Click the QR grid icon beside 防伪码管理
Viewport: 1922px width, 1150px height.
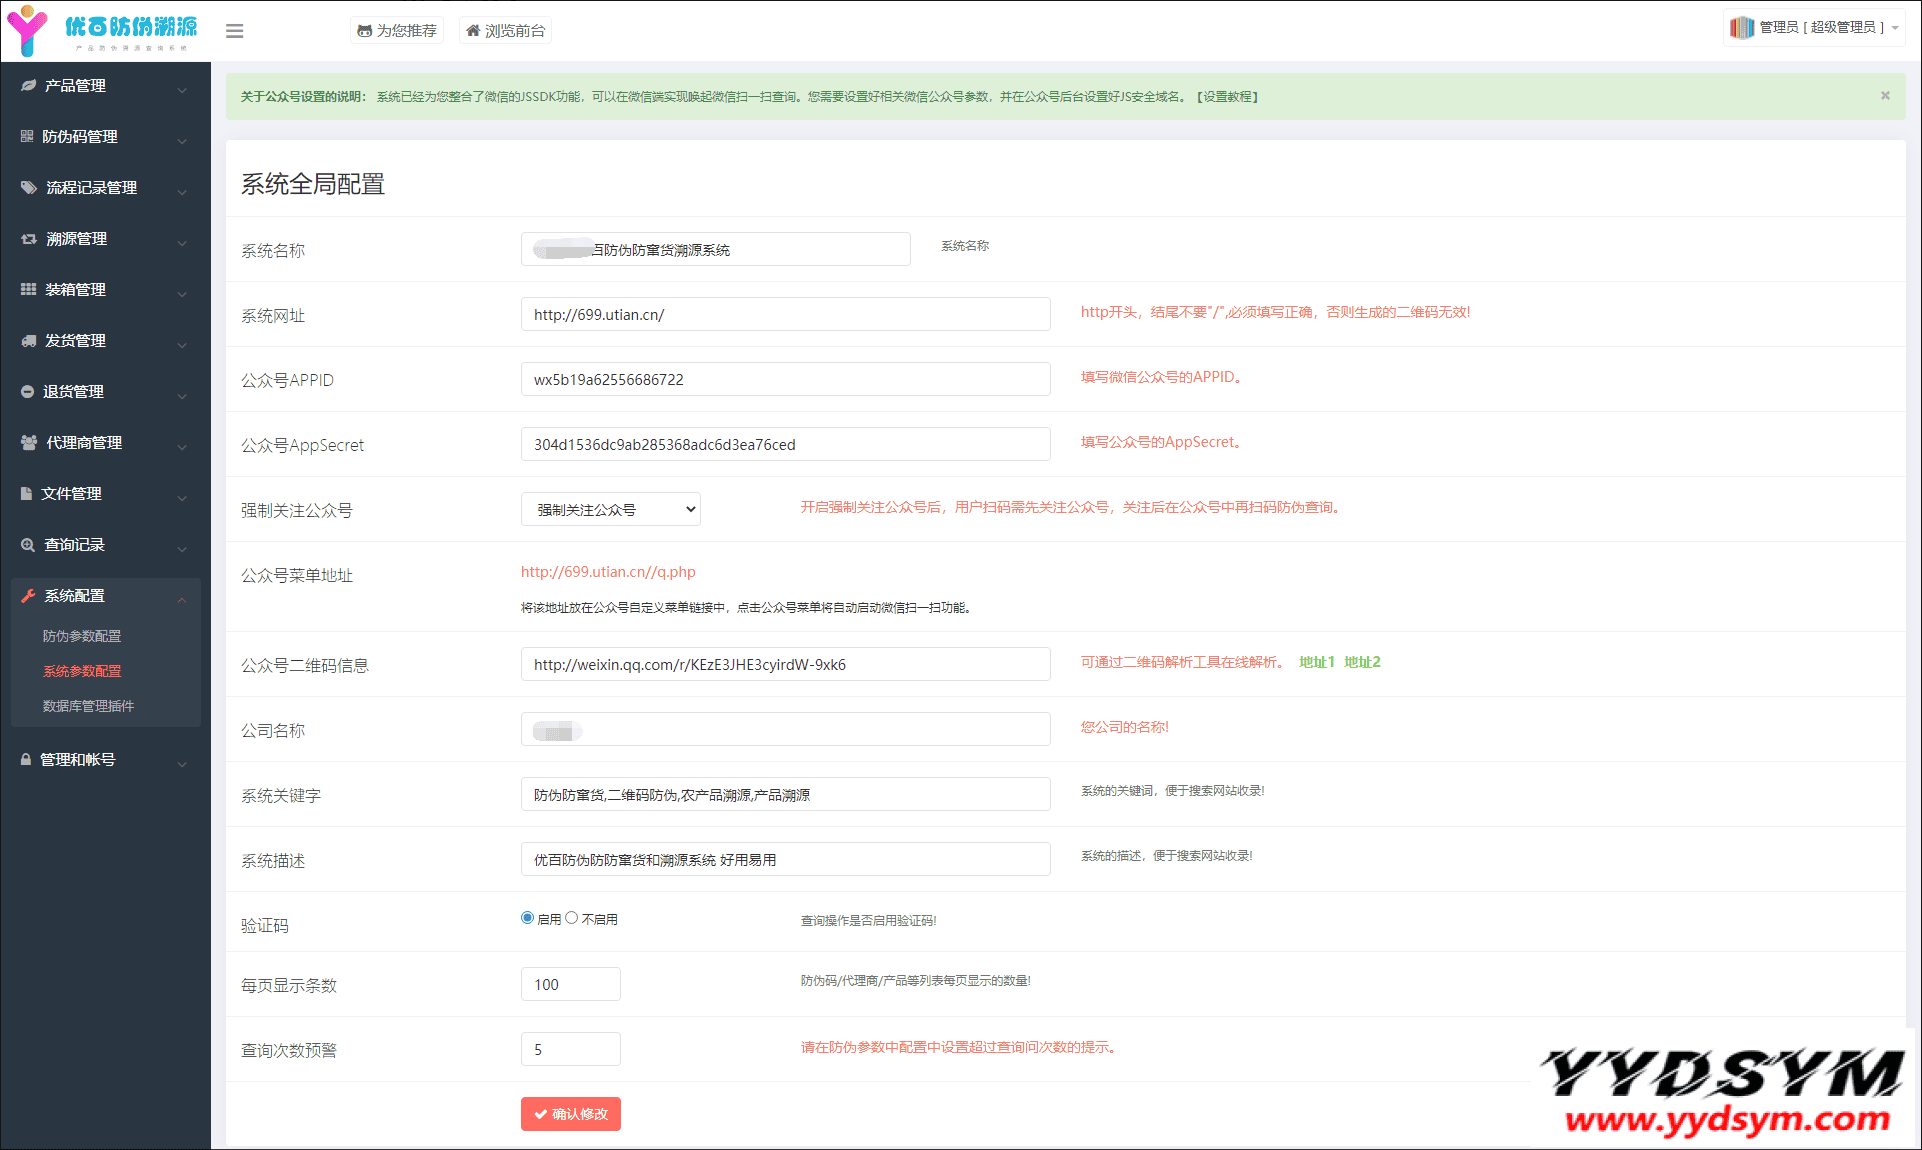pyautogui.click(x=27, y=136)
